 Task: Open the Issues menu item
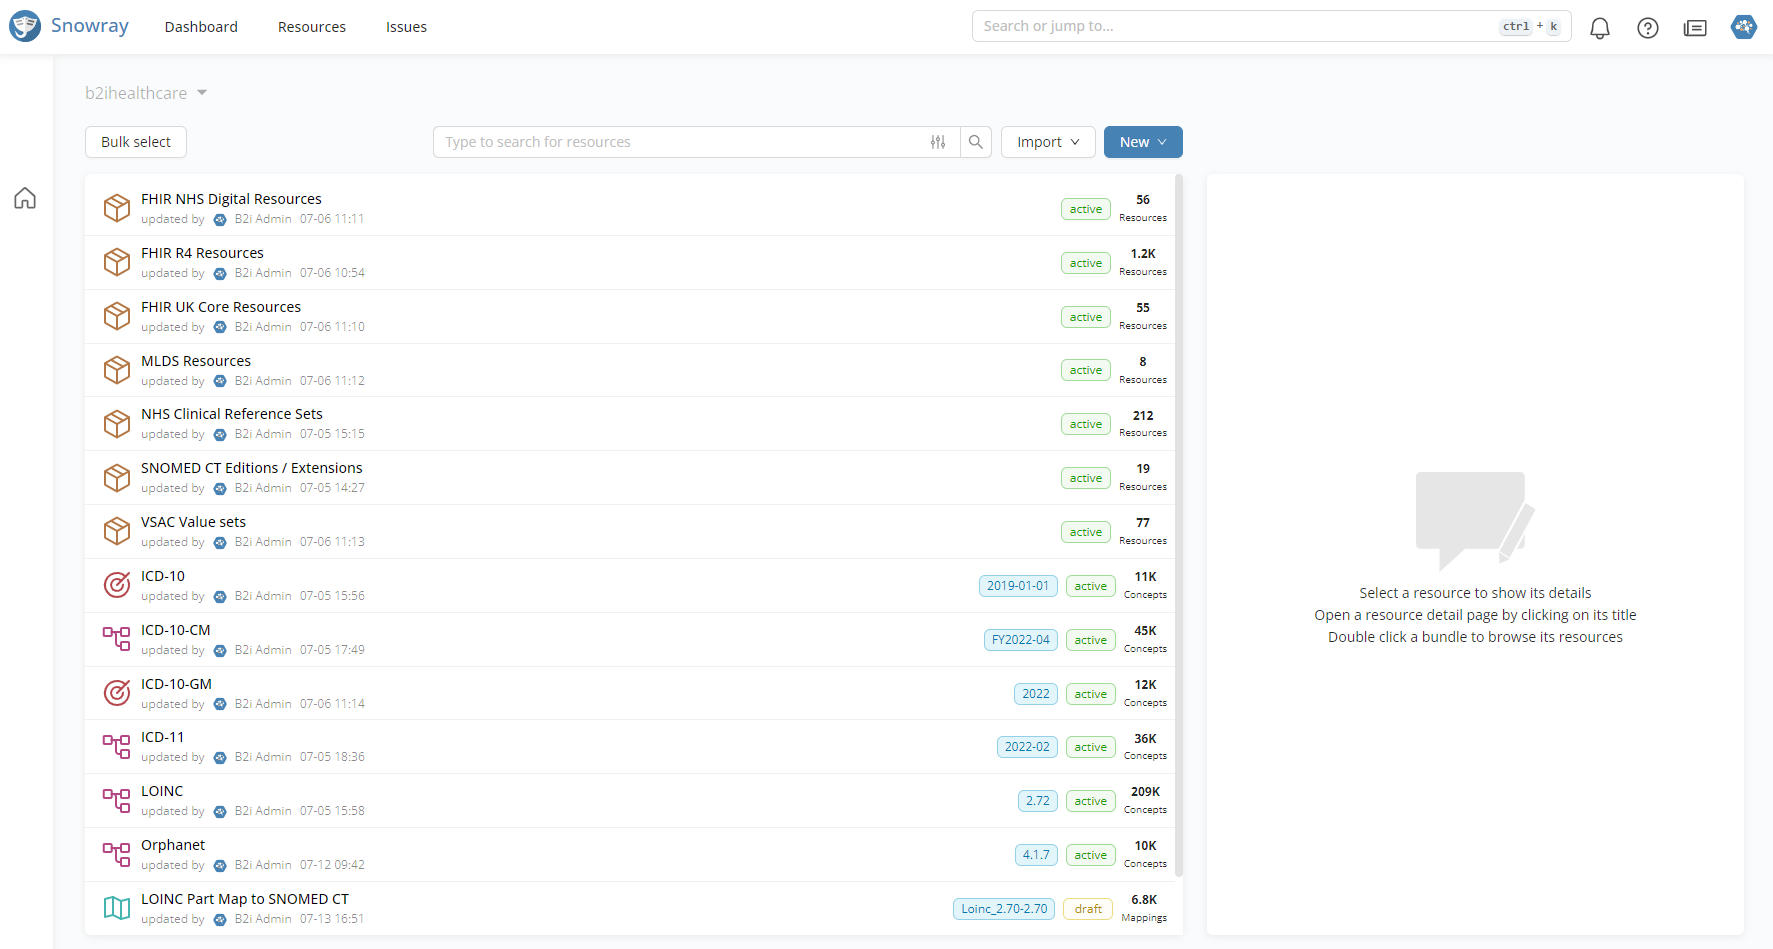tap(406, 27)
